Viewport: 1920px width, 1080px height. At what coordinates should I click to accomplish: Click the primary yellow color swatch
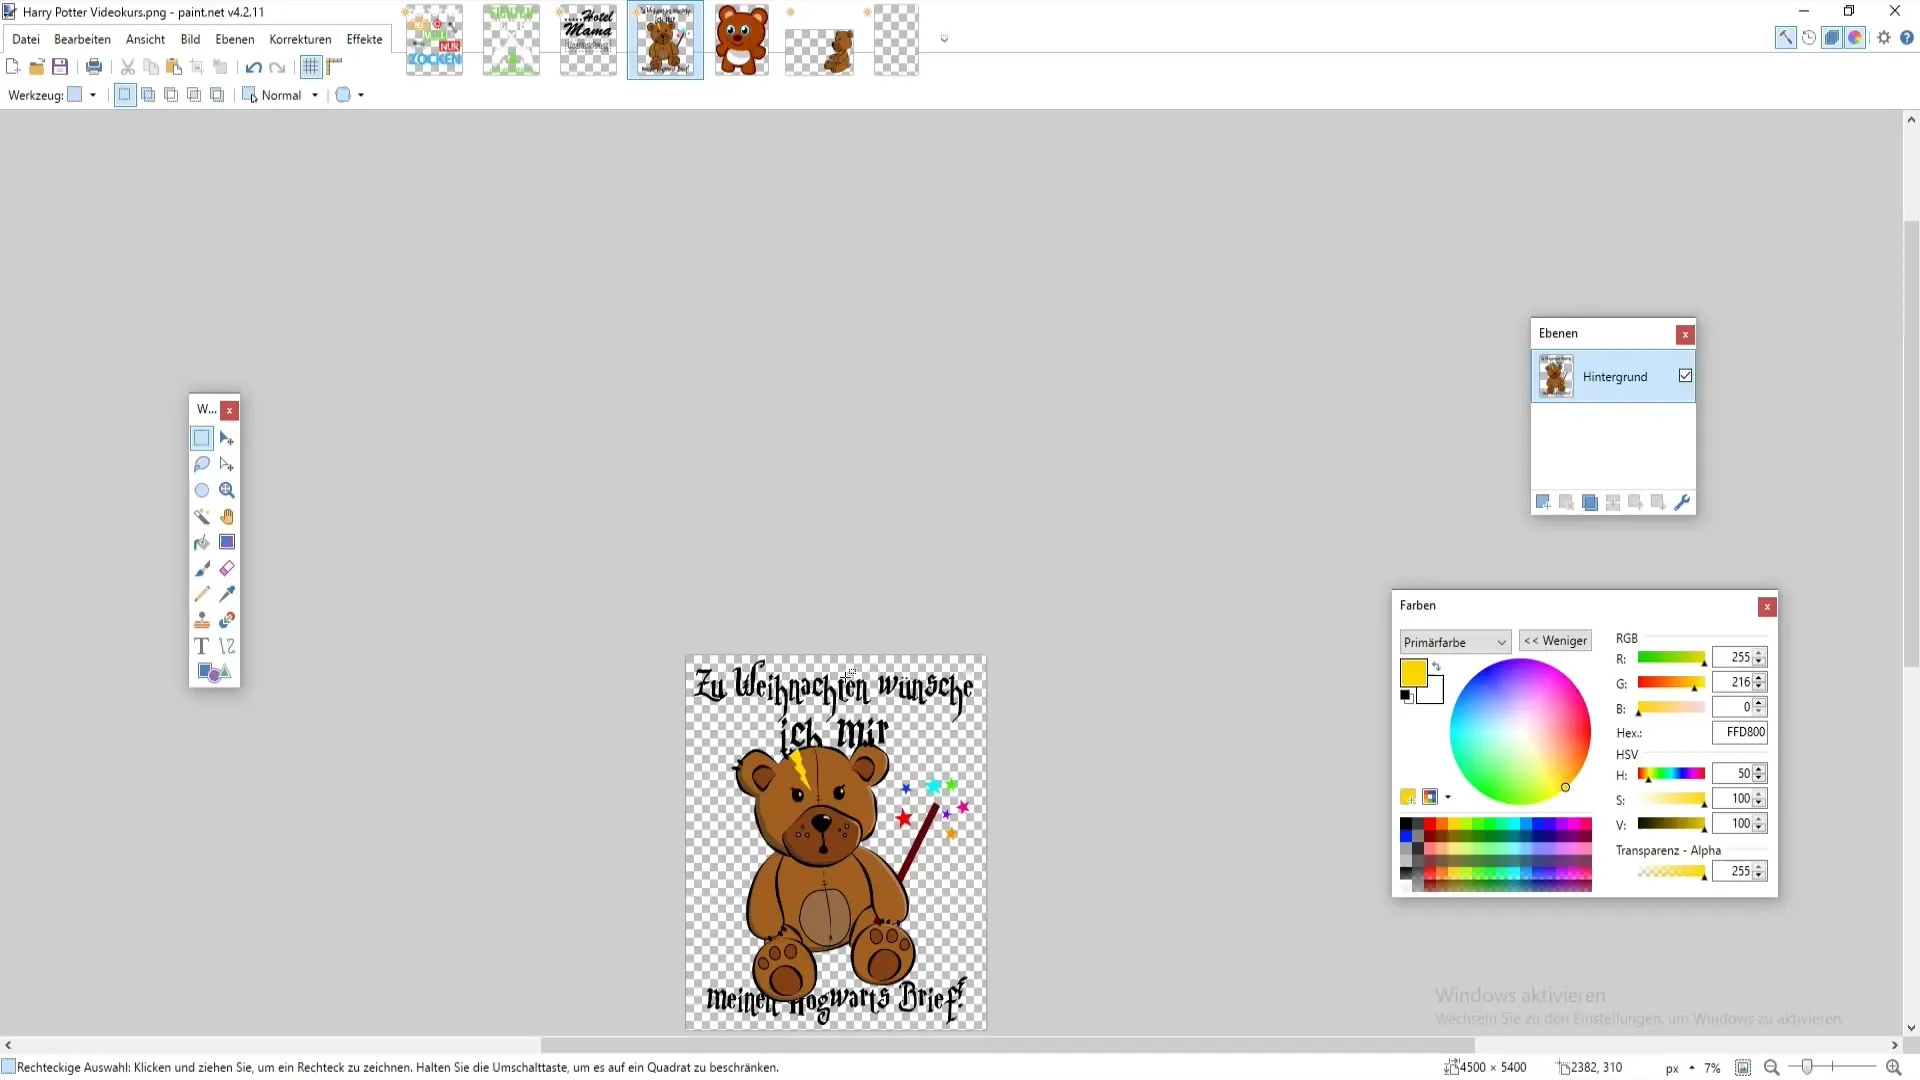point(1413,673)
